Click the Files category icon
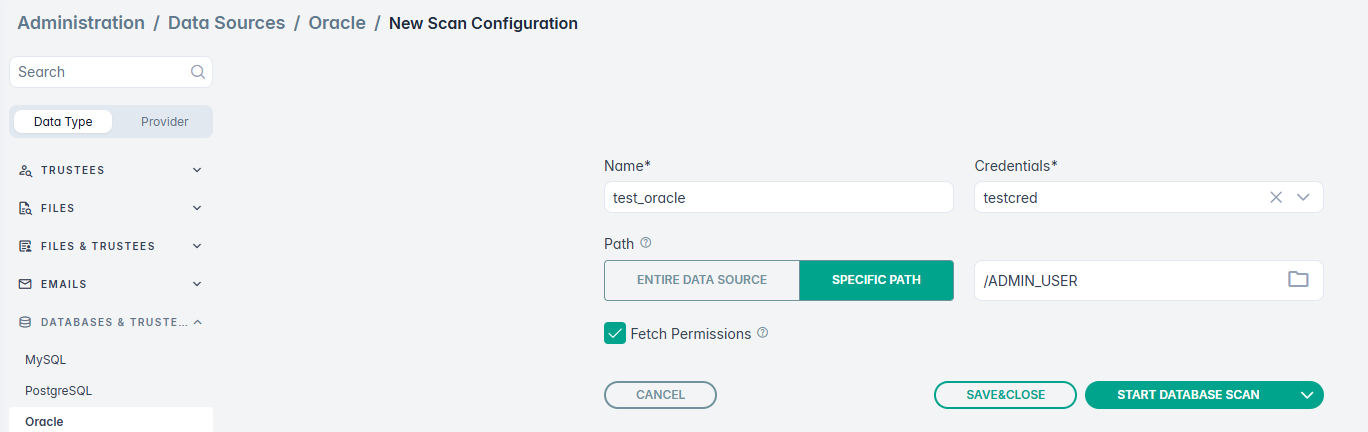This screenshot has height=432, width=1368. coord(26,209)
